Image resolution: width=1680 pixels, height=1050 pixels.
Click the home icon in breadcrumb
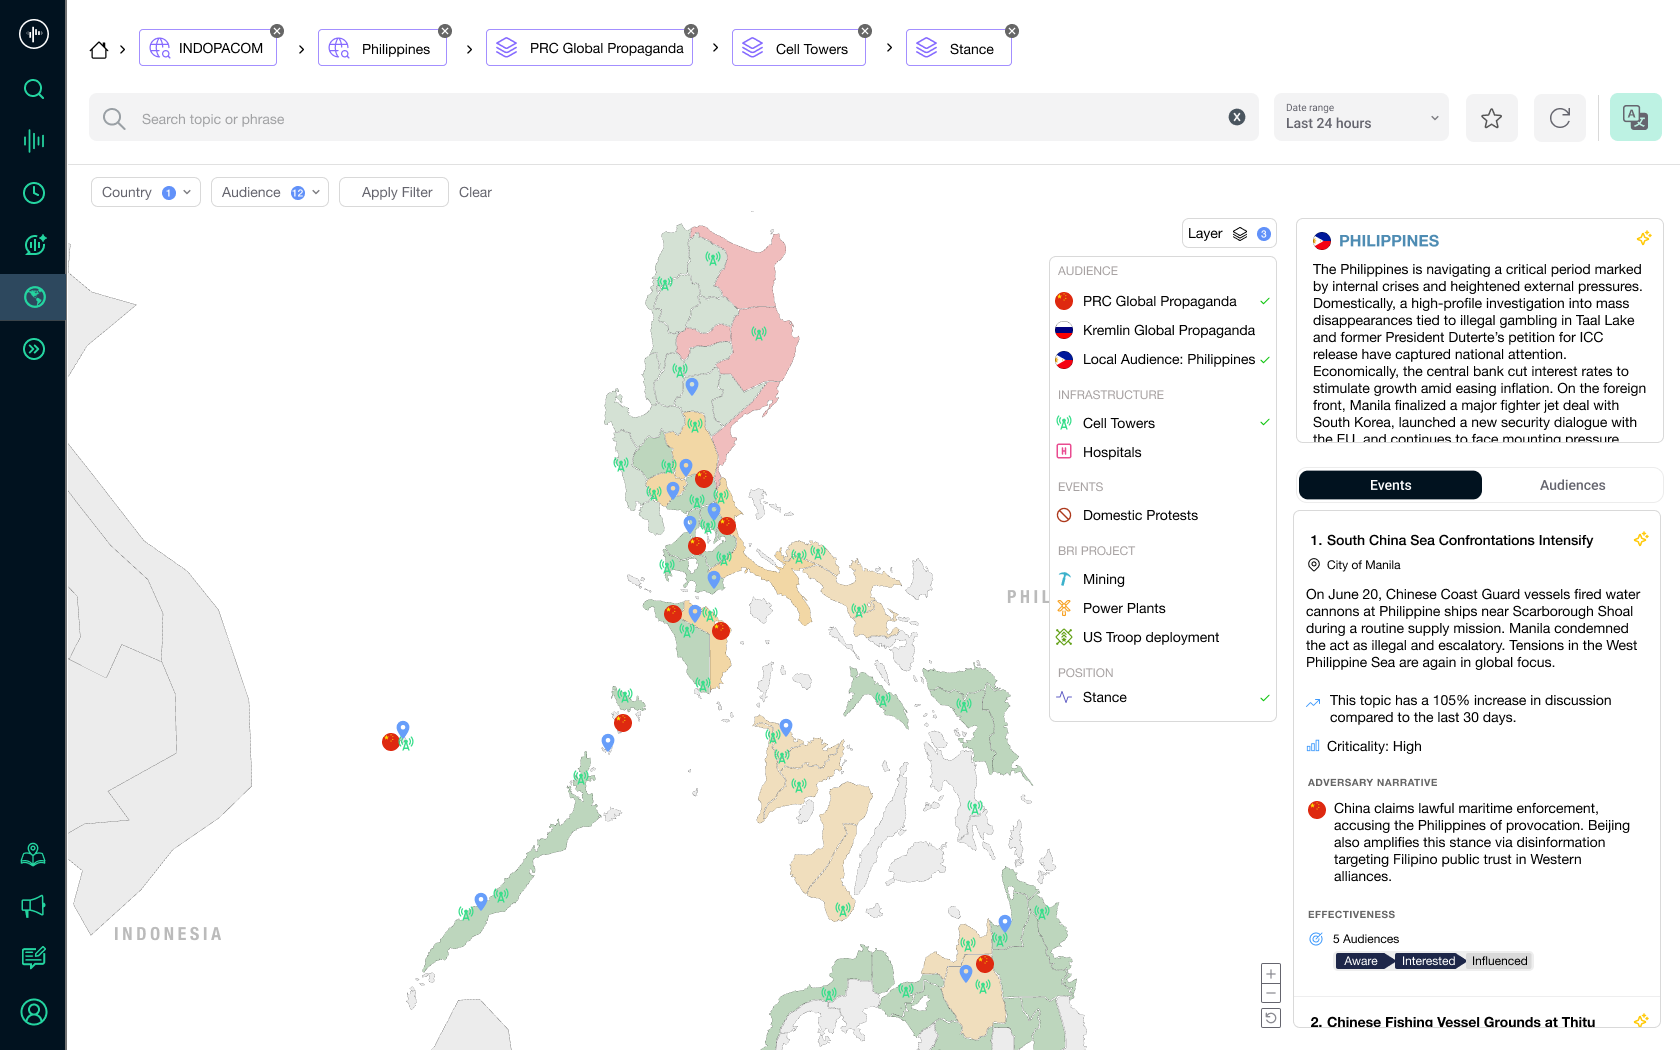tap(99, 49)
